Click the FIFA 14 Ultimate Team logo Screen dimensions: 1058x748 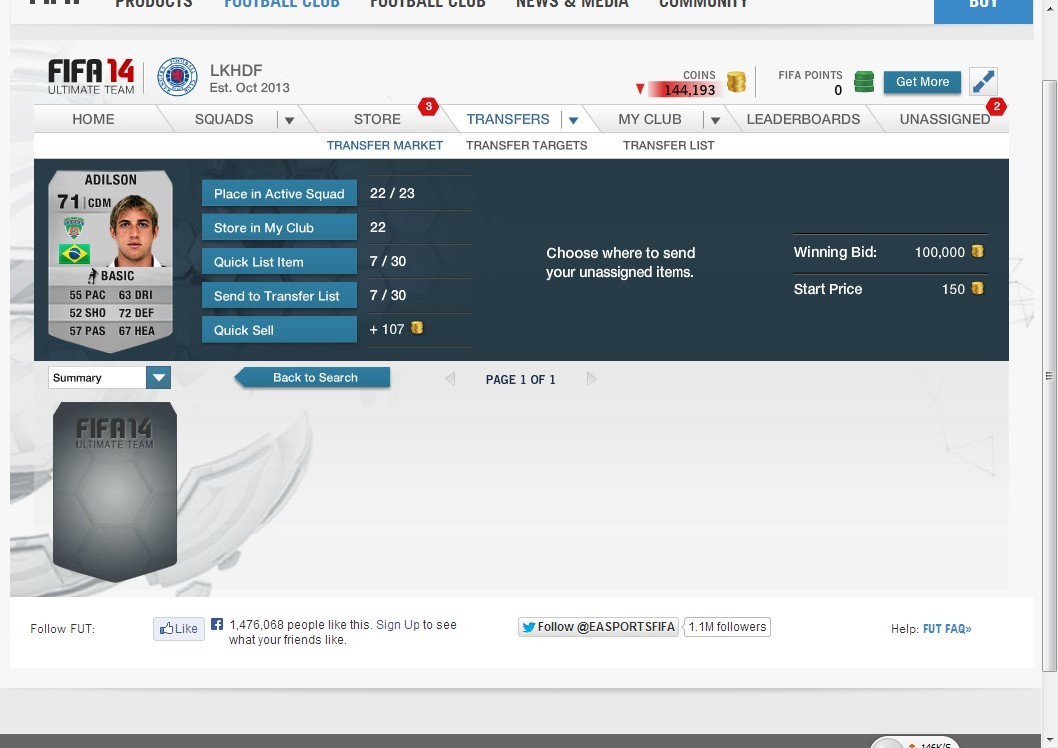[x=91, y=77]
